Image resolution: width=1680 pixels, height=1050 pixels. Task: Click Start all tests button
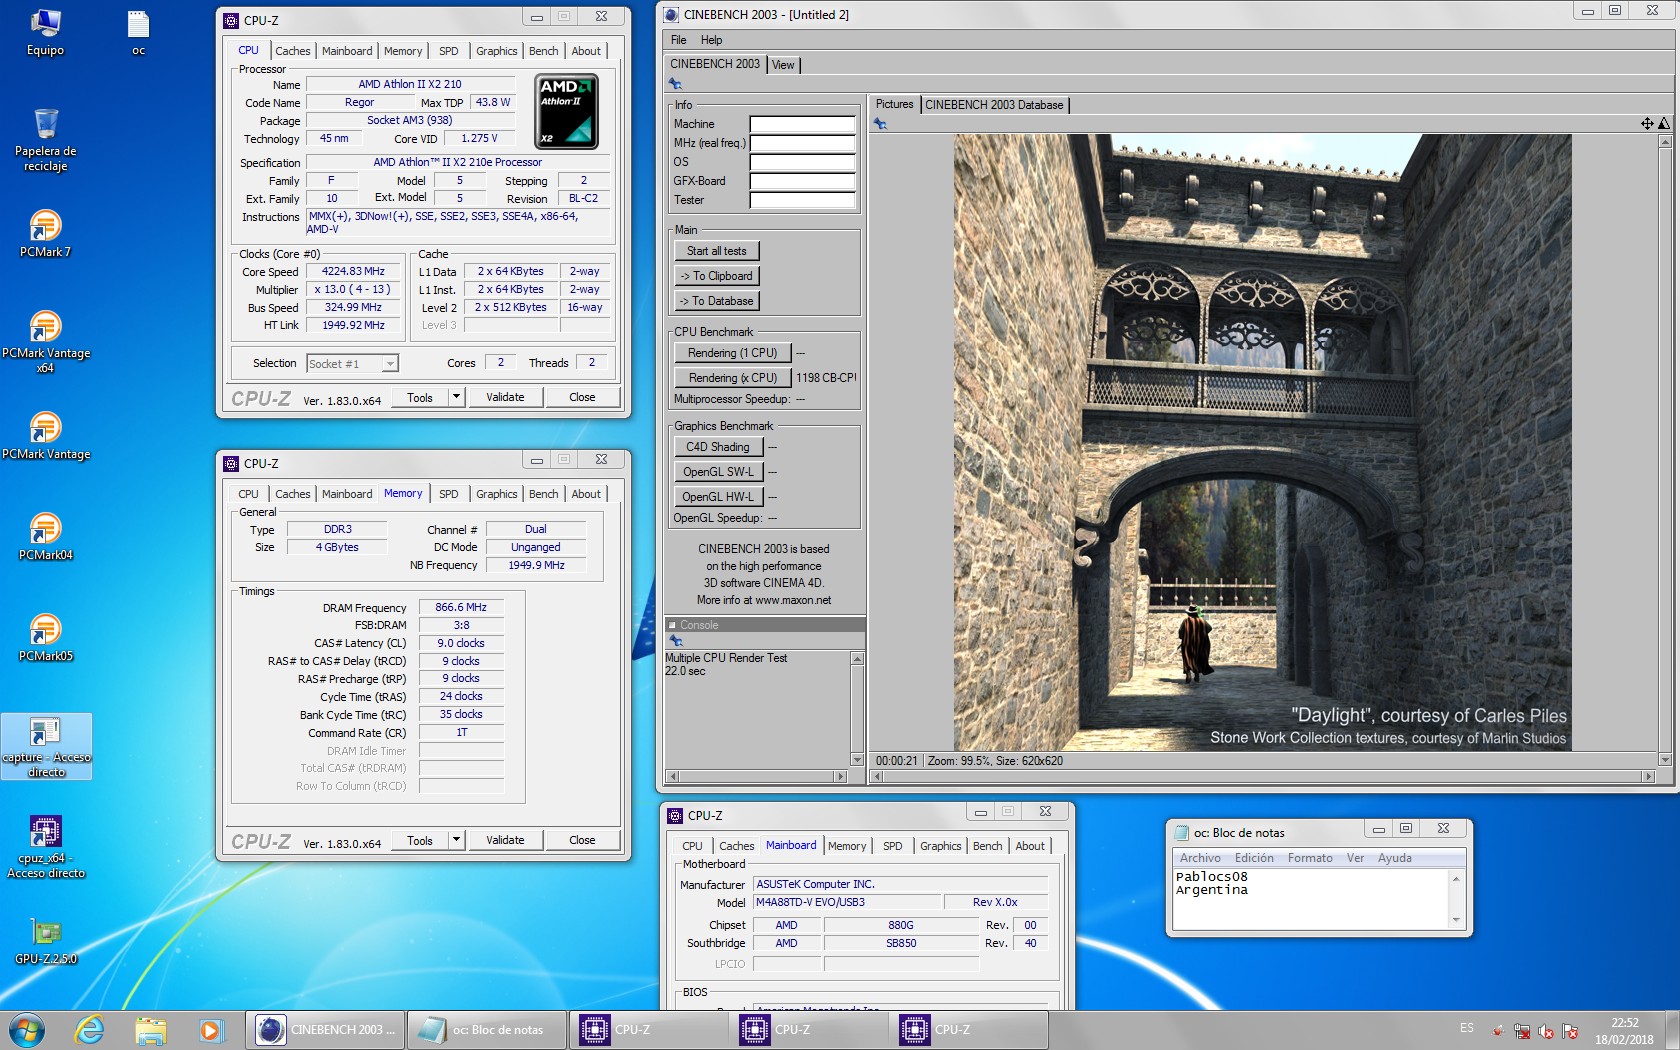pyautogui.click(x=717, y=251)
